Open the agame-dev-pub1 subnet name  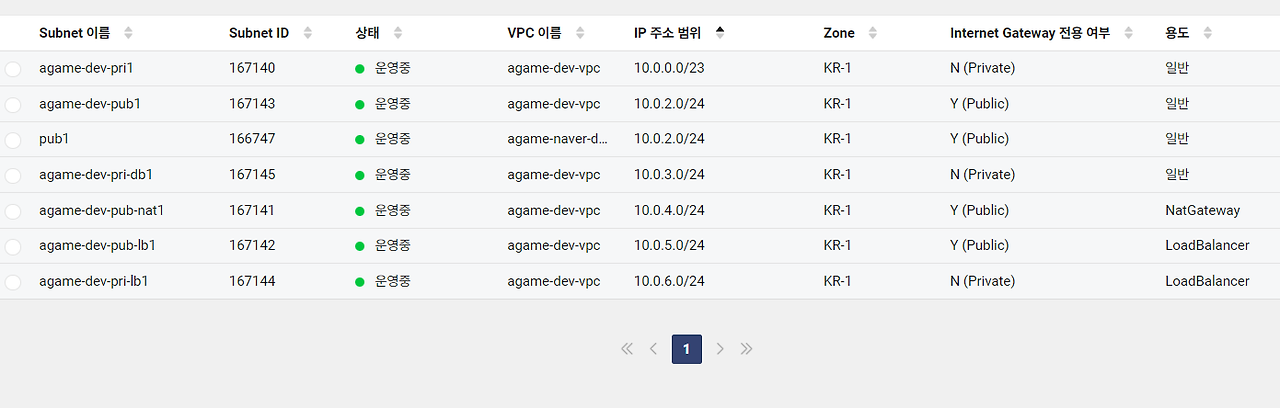point(90,104)
